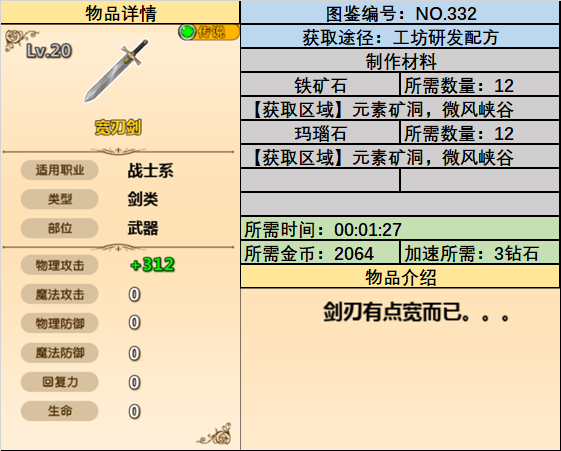Click the 生命 stat pill
Image resolution: width=561 pixels, height=451 pixels.
tap(59, 411)
